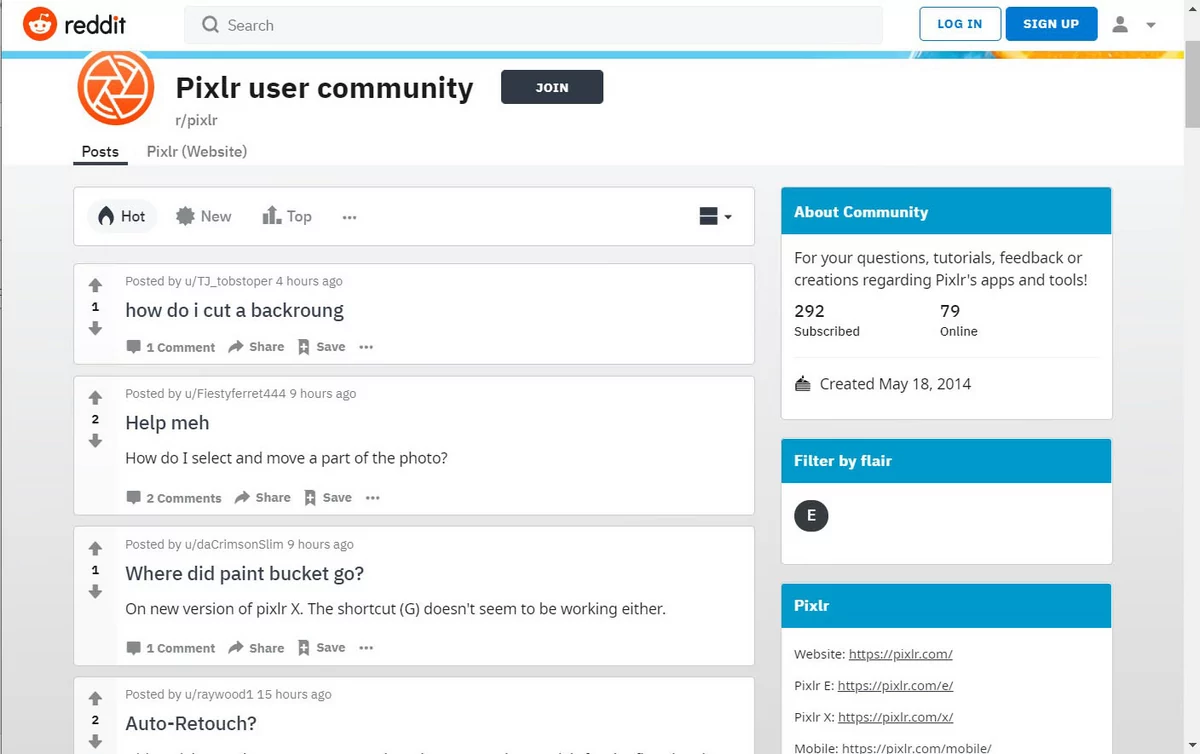Viewport: 1200px width, 754px height.
Task: Open the 1 Comment link on TJ_tobstoper's post
Action: [x=171, y=347]
